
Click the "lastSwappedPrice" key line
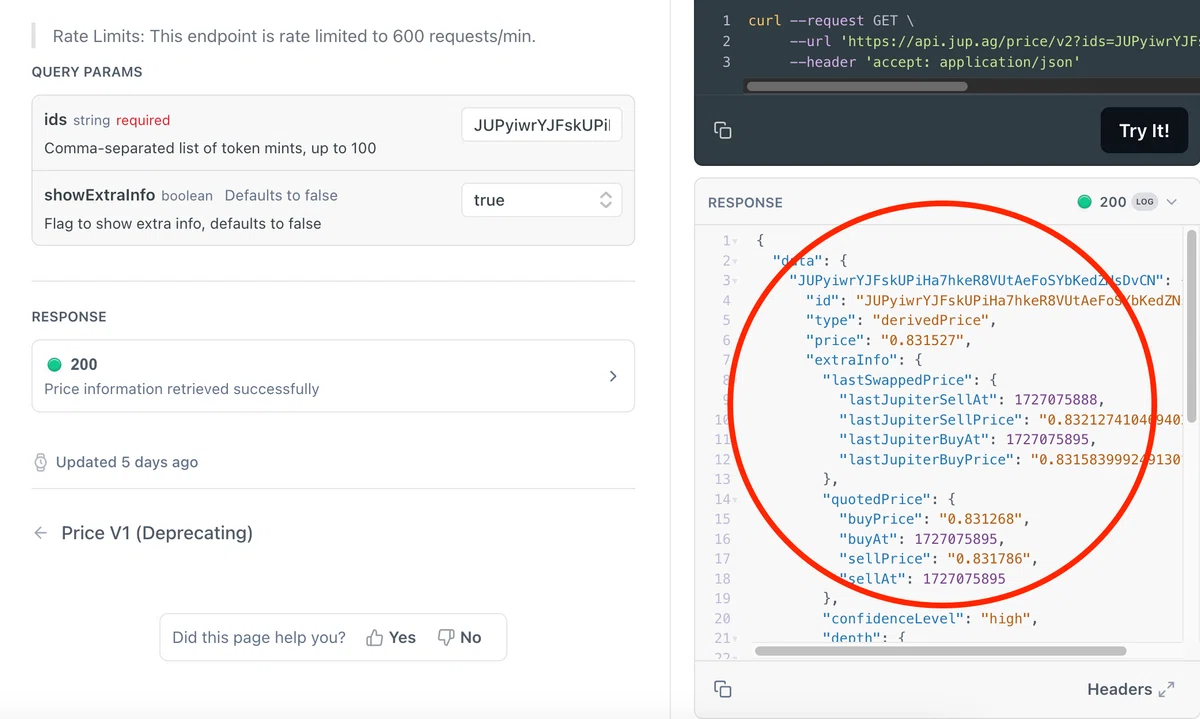pyautogui.click(x=910, y=380)
